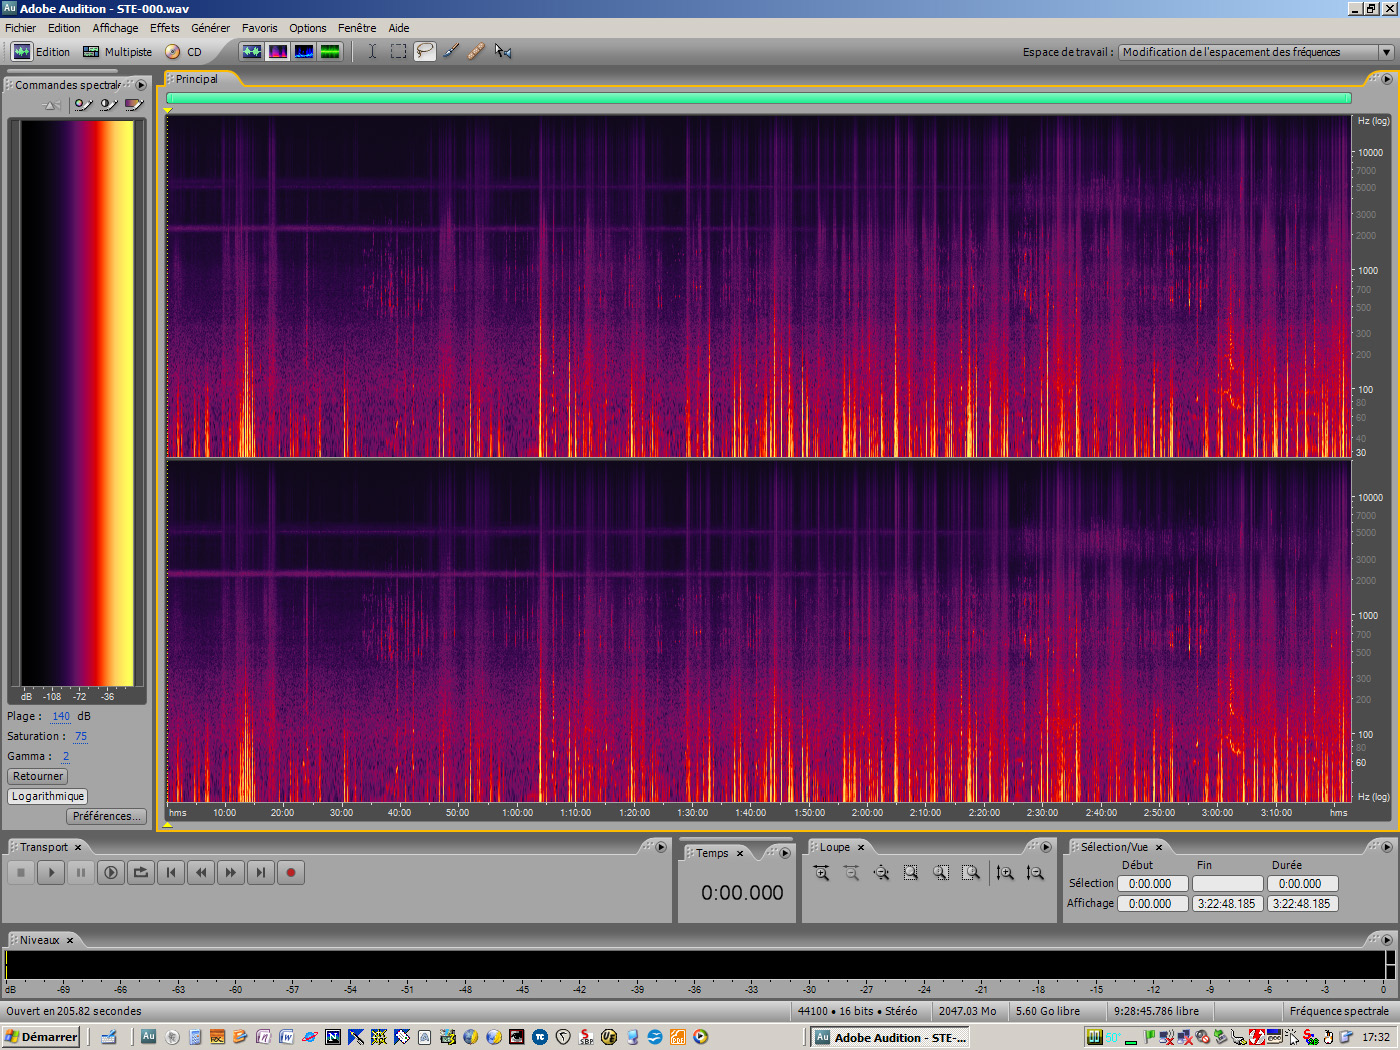1400x1050 pixels.
Task: Select the Time selection tool
Action: (x=371, y=51)
